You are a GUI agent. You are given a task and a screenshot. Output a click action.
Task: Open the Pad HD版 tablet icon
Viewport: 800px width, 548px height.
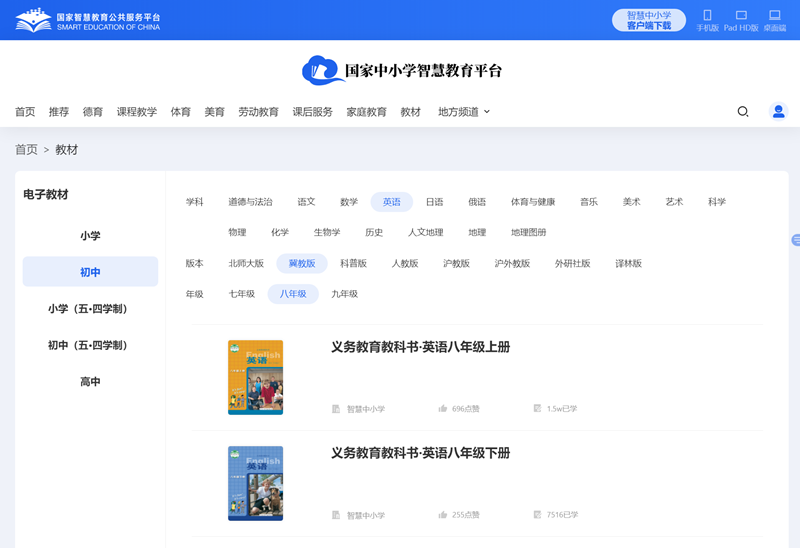[741, 15]
